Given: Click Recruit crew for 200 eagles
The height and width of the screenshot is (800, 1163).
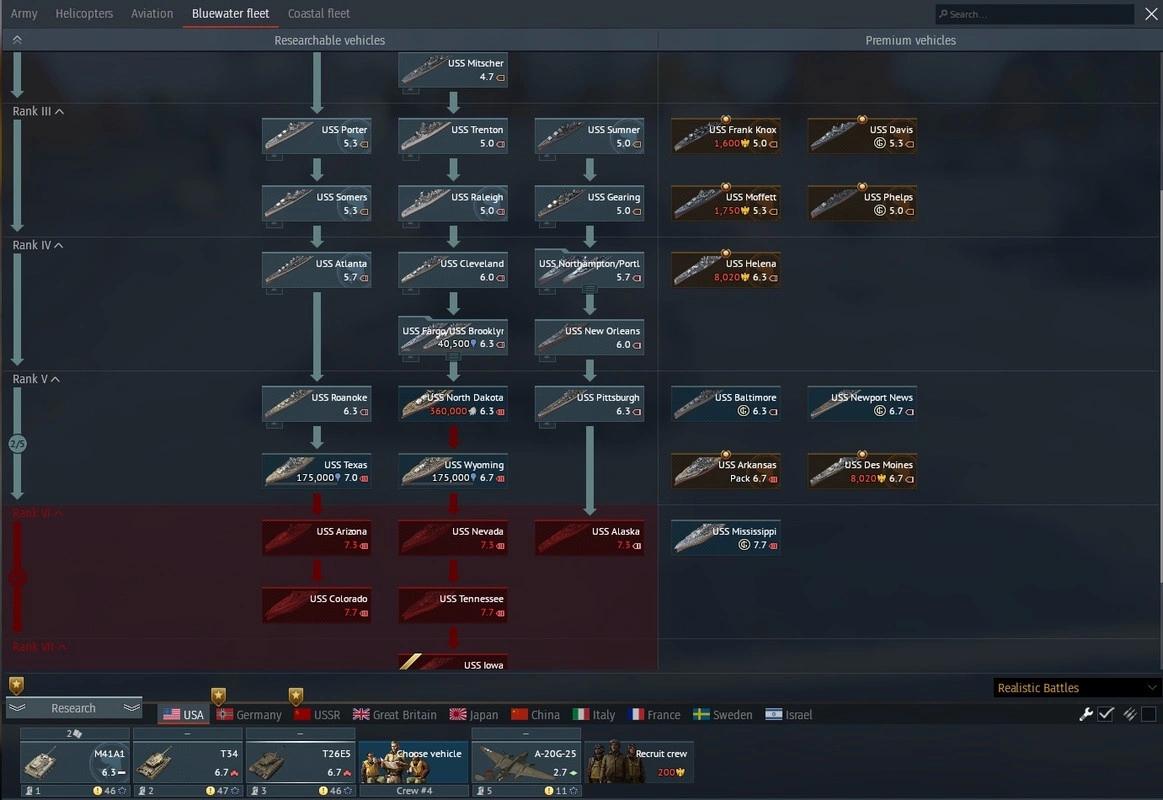Looking at the screenshot, I should pyautogui.click(x=639, y=763).
